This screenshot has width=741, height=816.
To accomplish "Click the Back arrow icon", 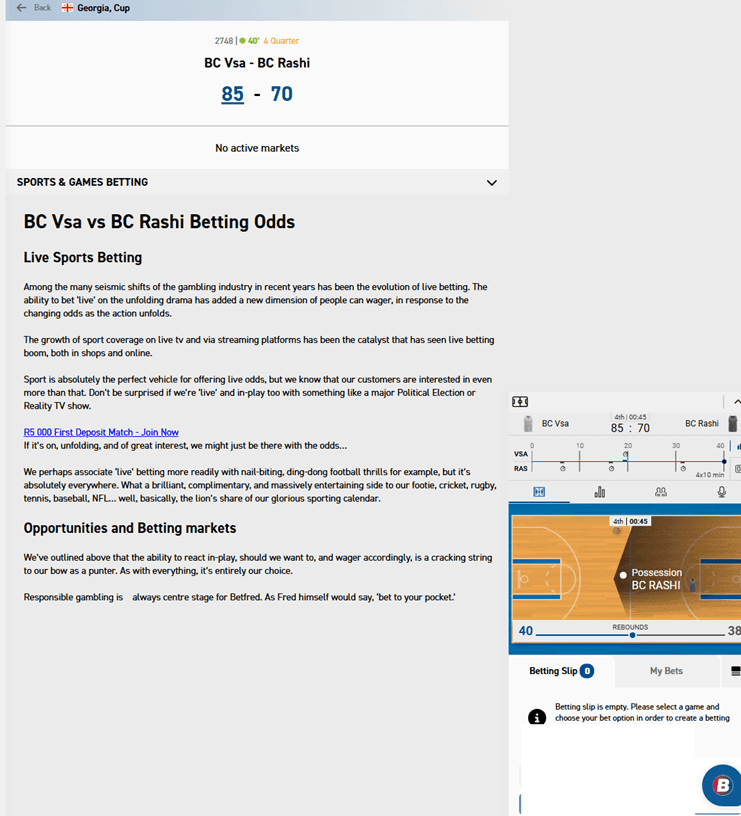I will point(21,8).
